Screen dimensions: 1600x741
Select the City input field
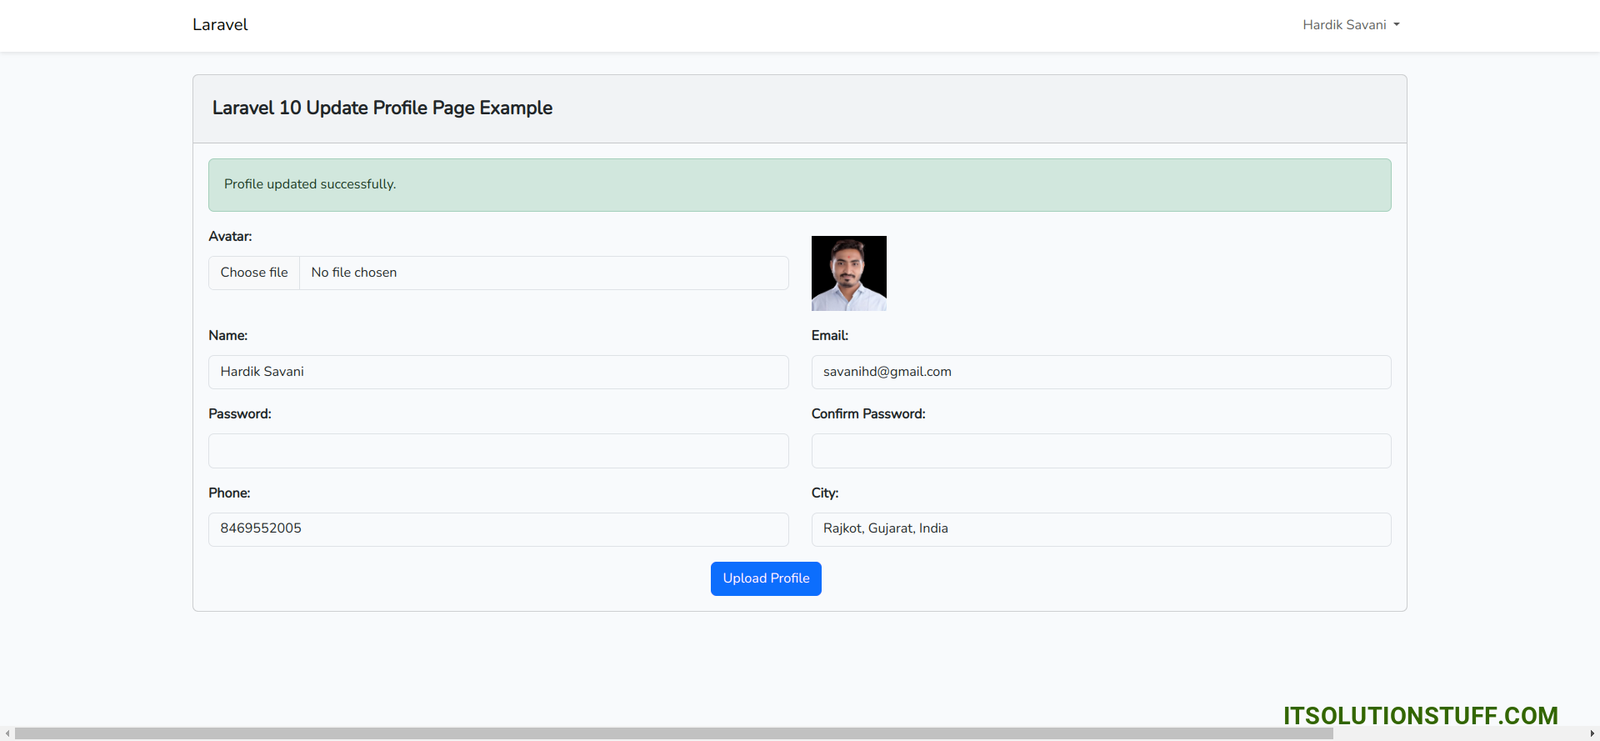pos(1100,529)
